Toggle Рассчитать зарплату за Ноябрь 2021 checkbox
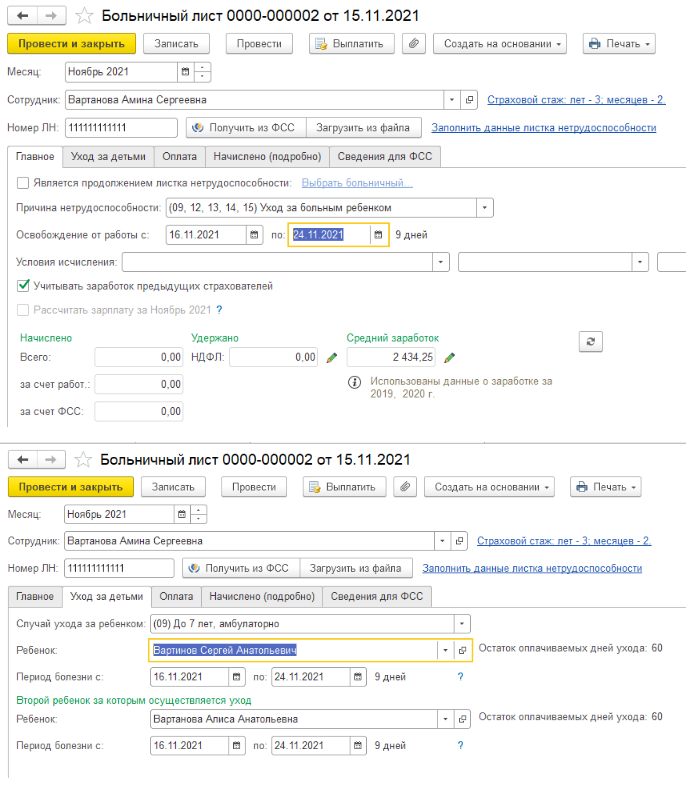The height and width of the screenshot is (790, 691). coord(23,310)
